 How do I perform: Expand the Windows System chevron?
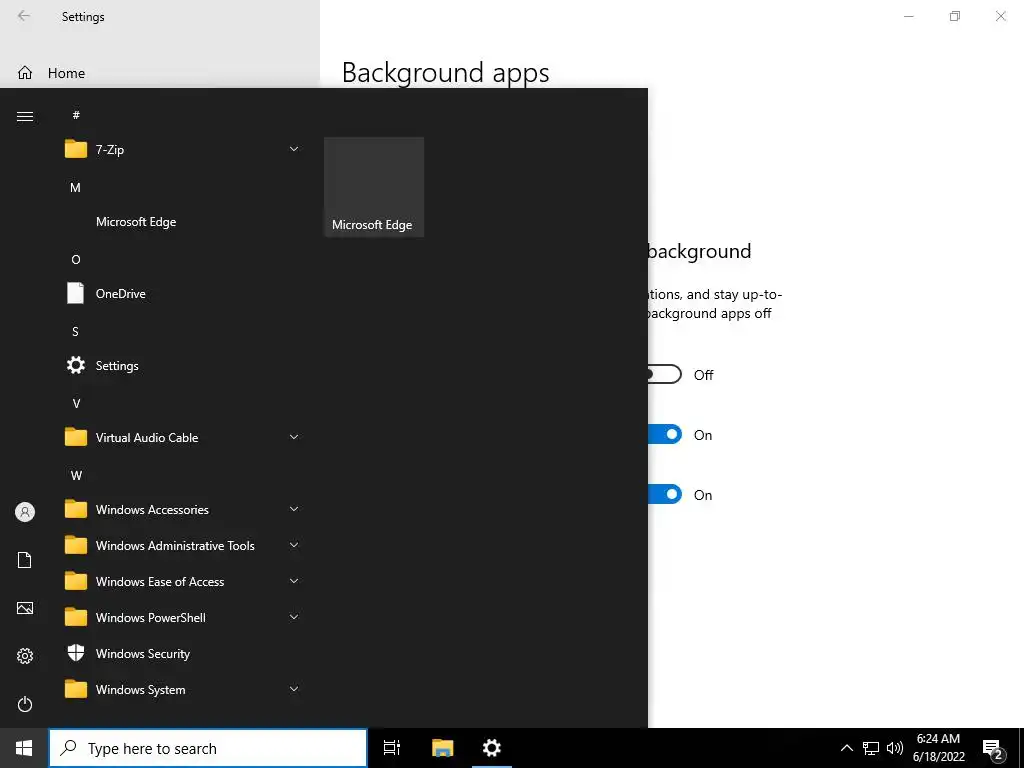pyautogui.click(x=294, y=690)
